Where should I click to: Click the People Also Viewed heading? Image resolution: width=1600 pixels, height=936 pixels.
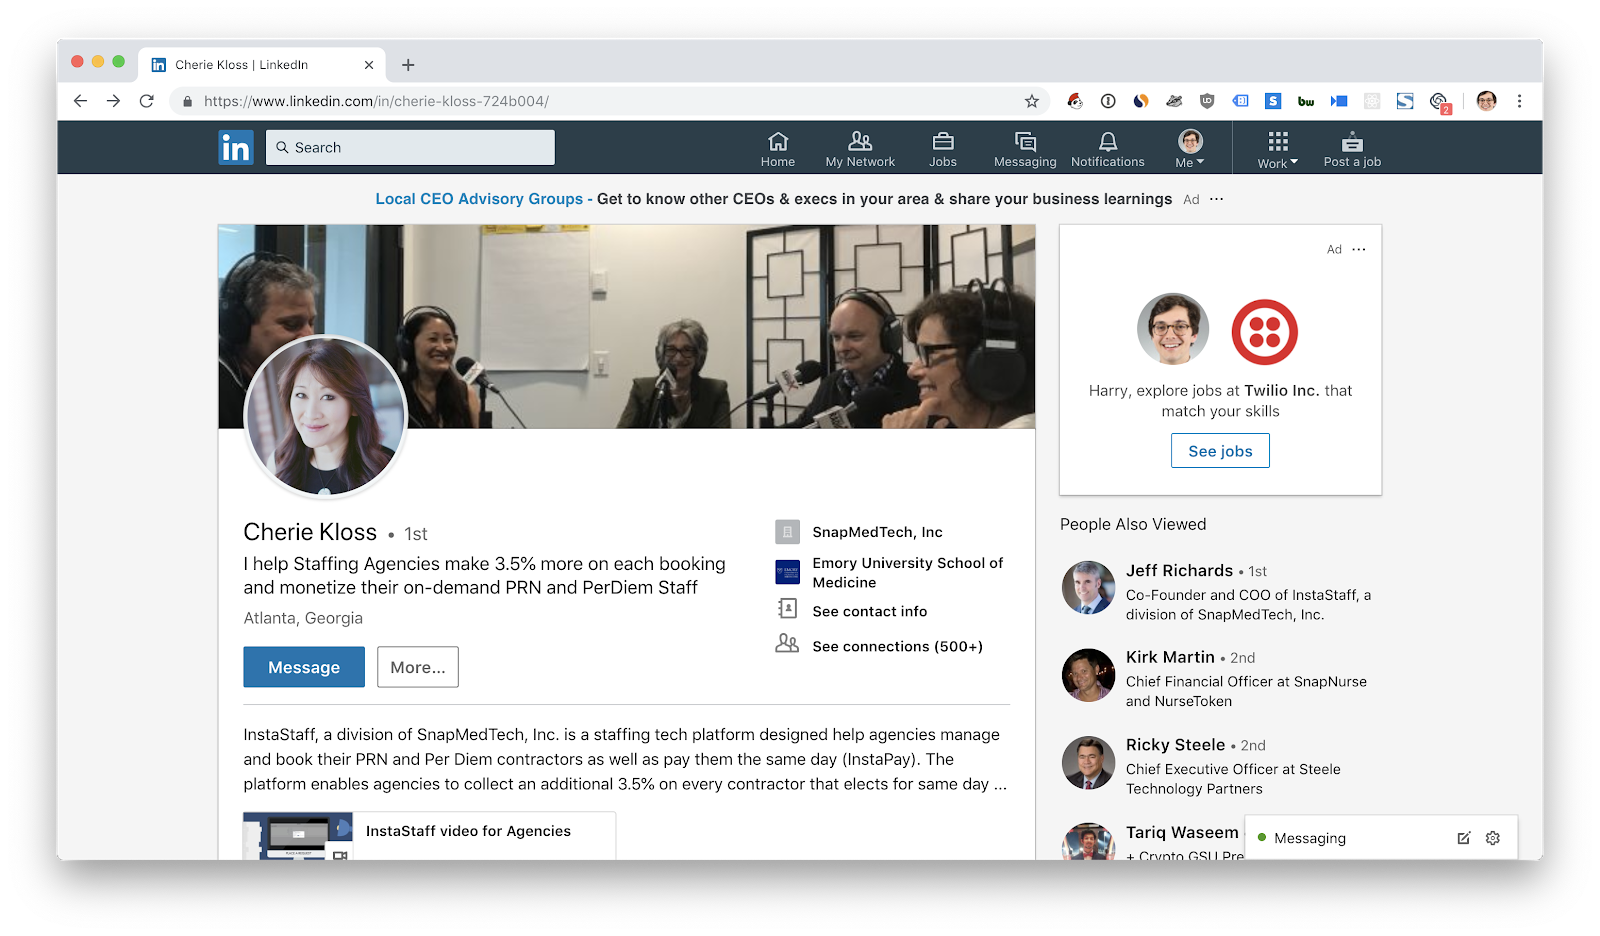click(x=1133, y=524)
